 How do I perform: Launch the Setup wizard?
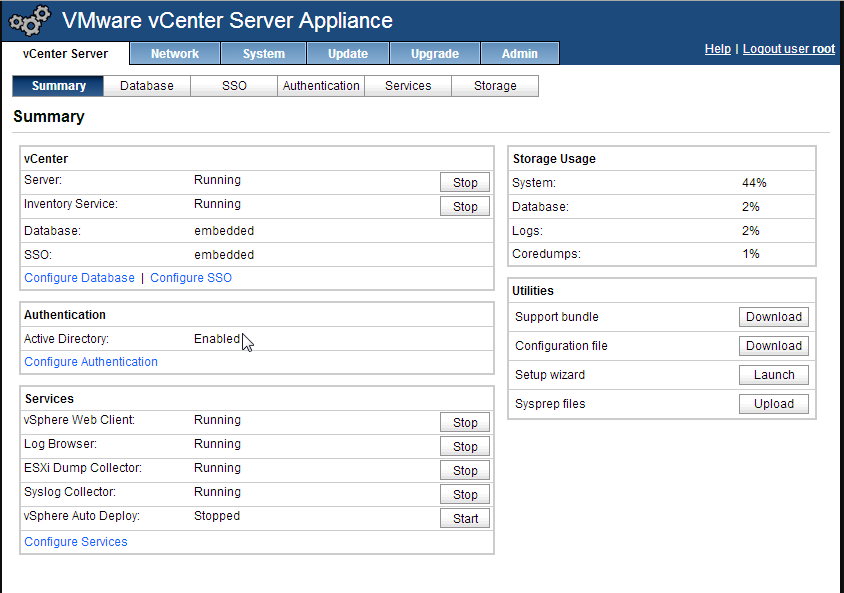click(x=774, y=375)
